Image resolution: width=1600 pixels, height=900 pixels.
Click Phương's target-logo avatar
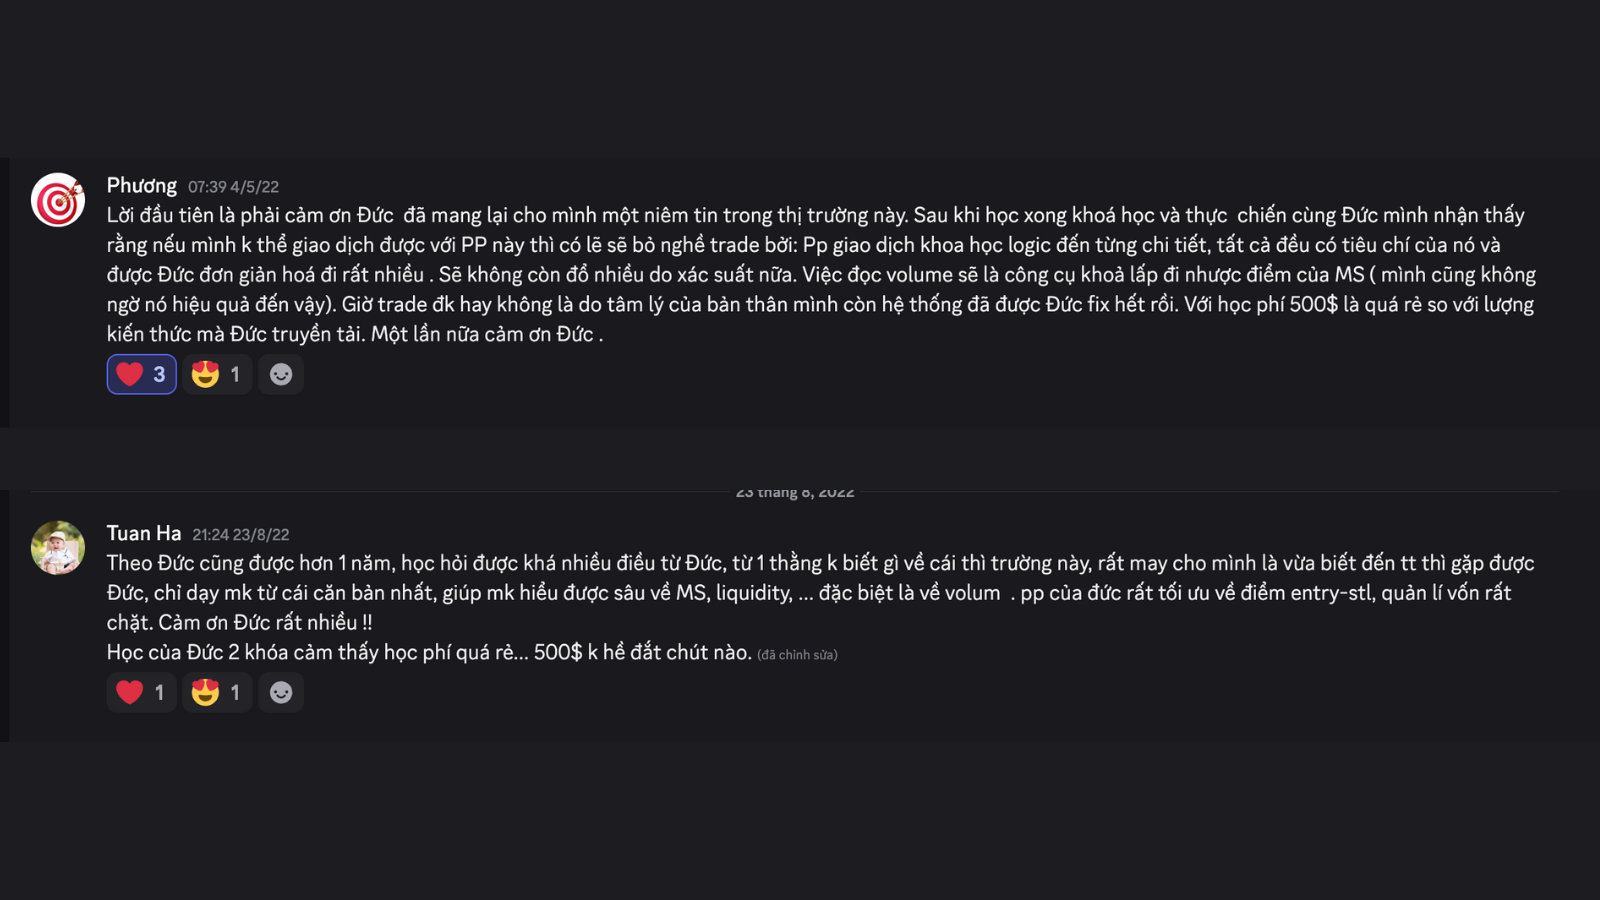click(x=58, y=200)
